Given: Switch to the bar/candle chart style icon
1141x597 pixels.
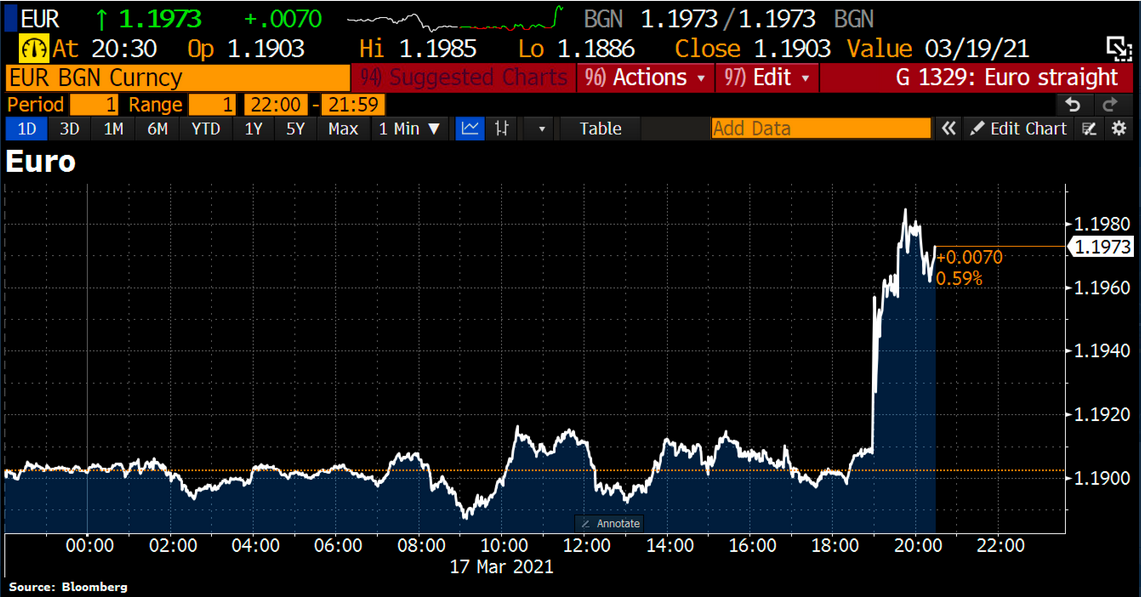Looking at the screenshot, I should click(x=501, y=129).
